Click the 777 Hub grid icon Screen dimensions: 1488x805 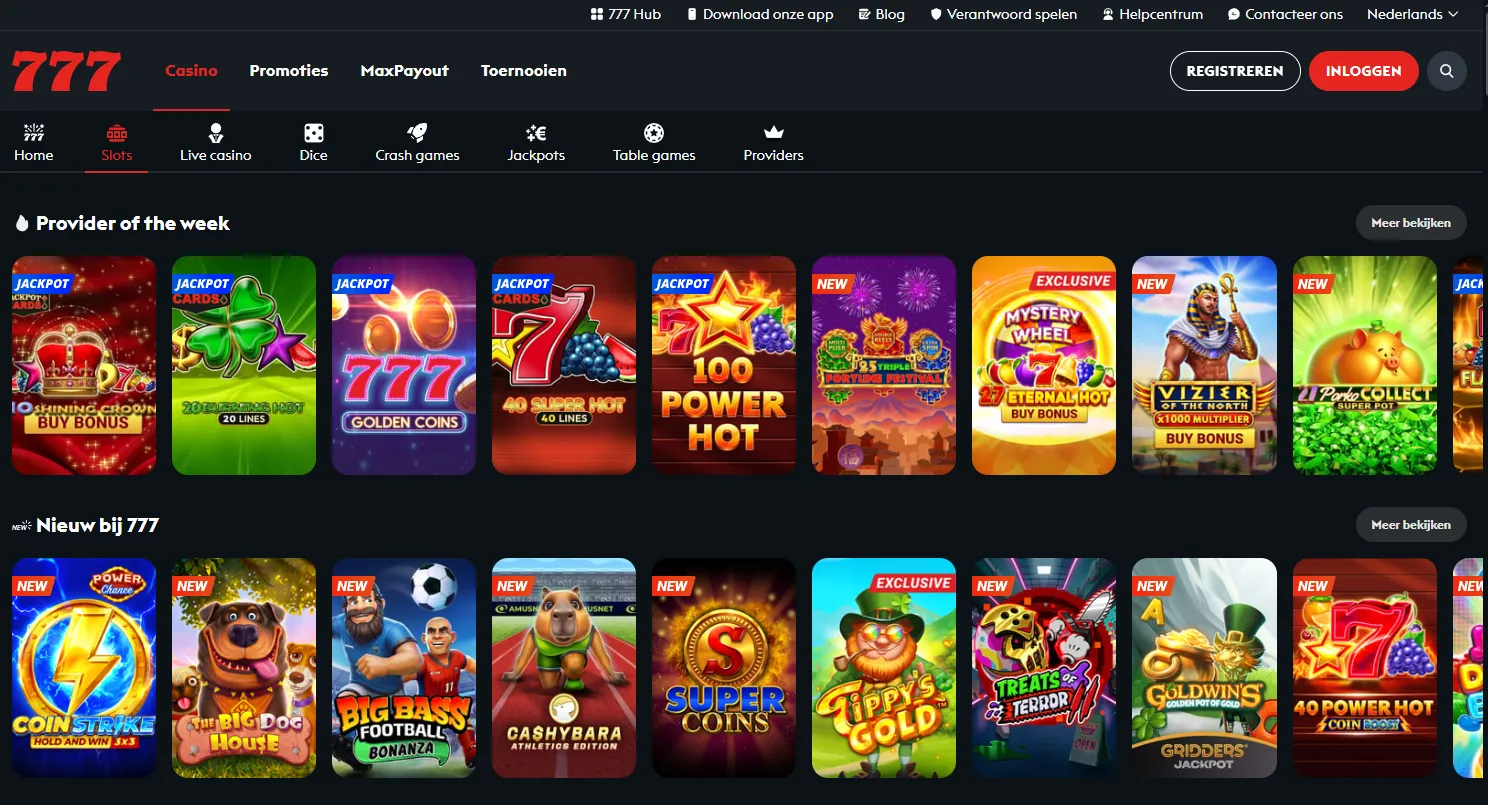597,14
